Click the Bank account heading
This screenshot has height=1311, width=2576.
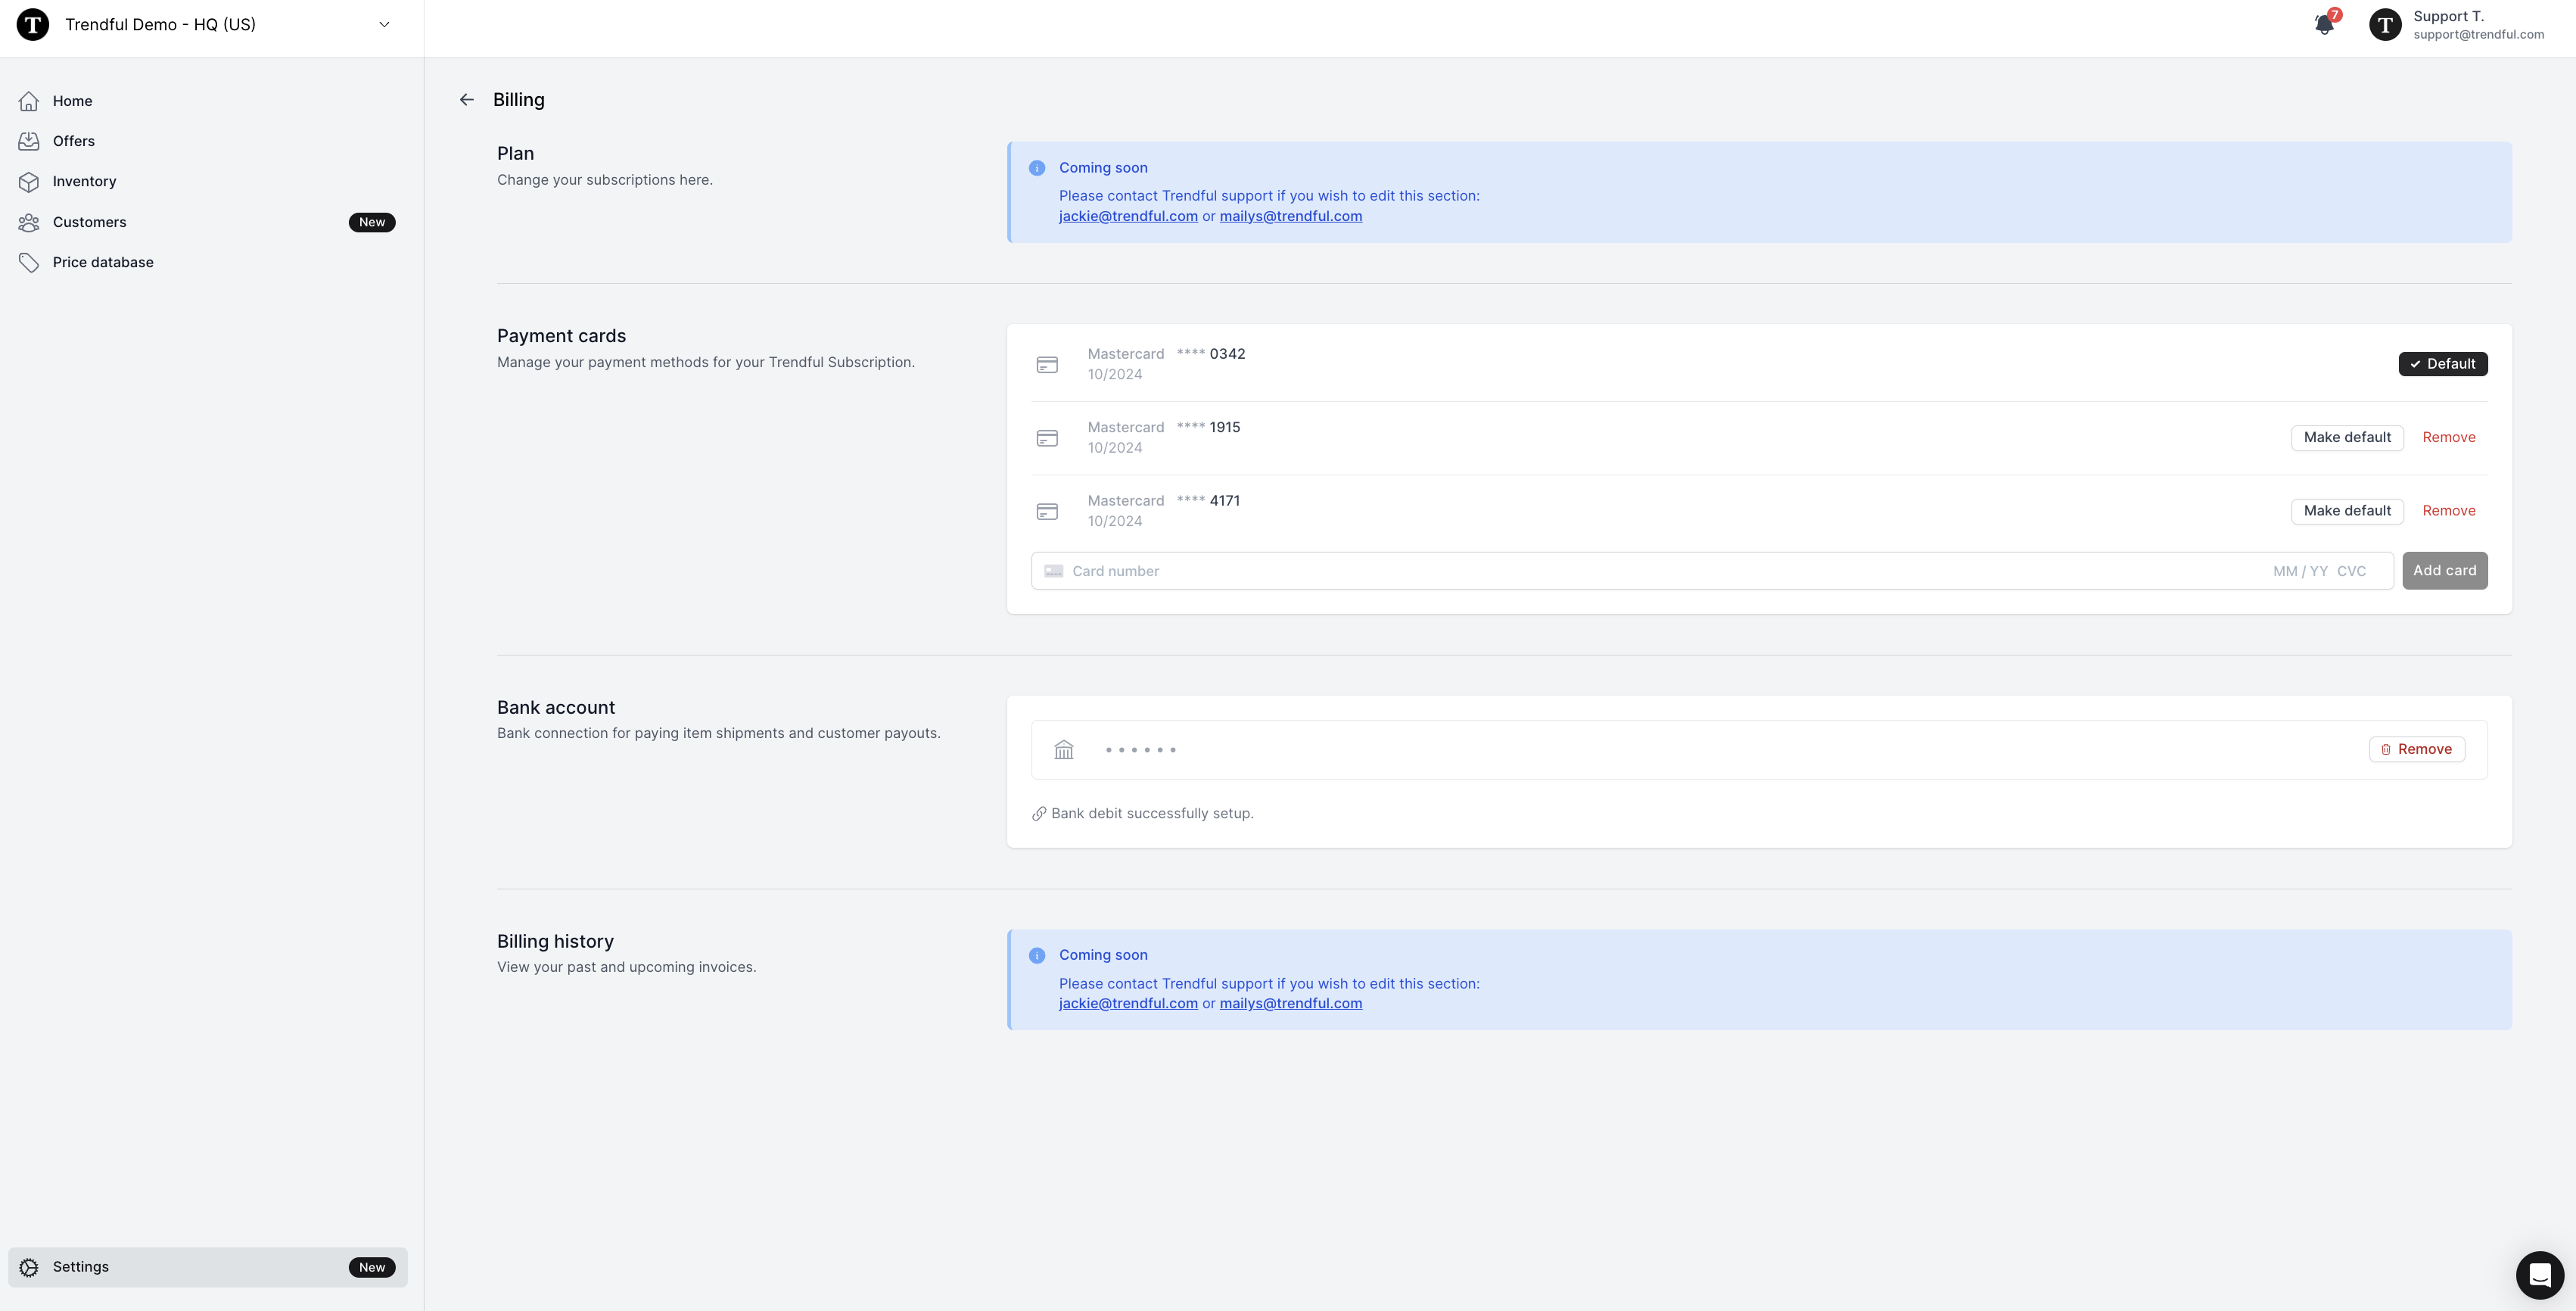pos(556,708)
